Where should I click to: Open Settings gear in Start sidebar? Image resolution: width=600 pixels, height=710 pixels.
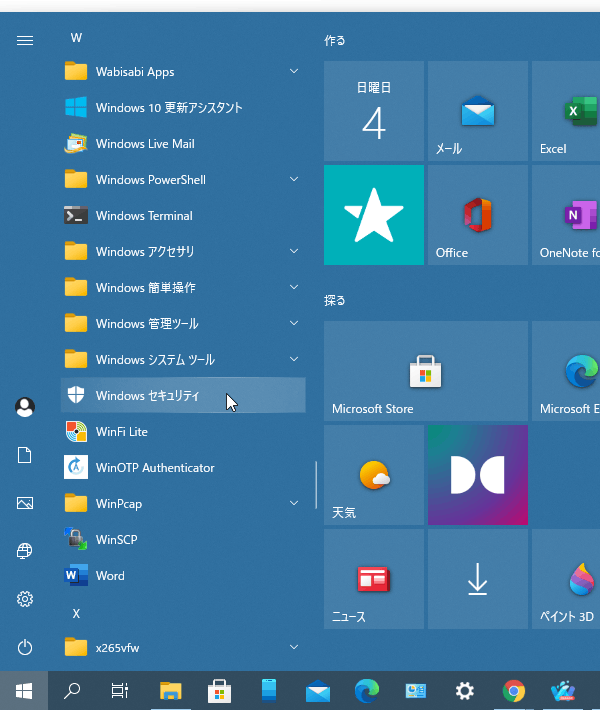[x=25, y=599]
